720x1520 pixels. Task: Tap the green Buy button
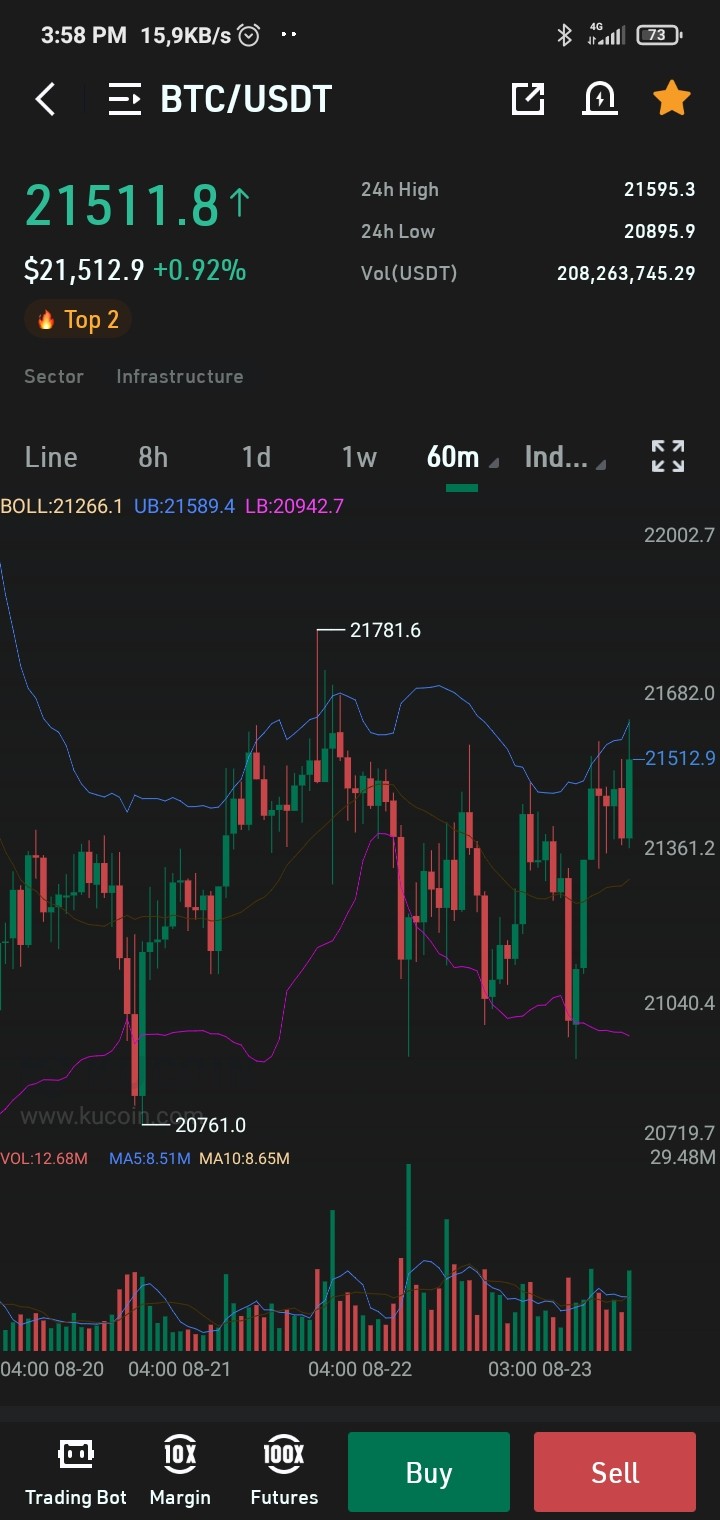(x=429, y=1472)
